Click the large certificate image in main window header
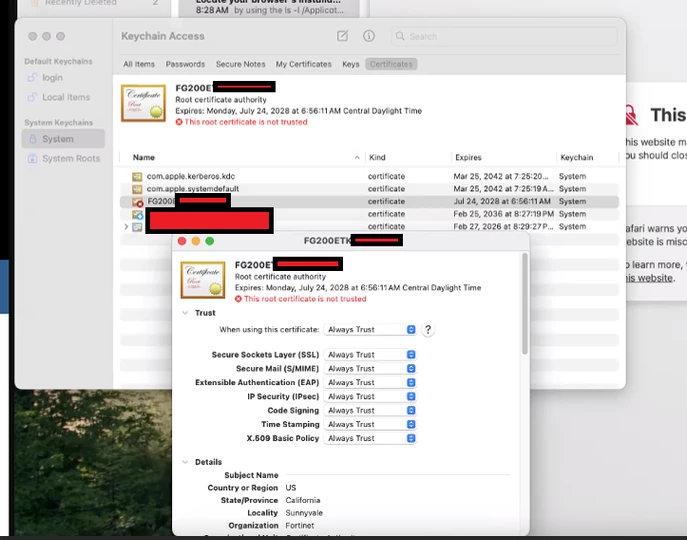687x540 pixels. tap(143, 103)
